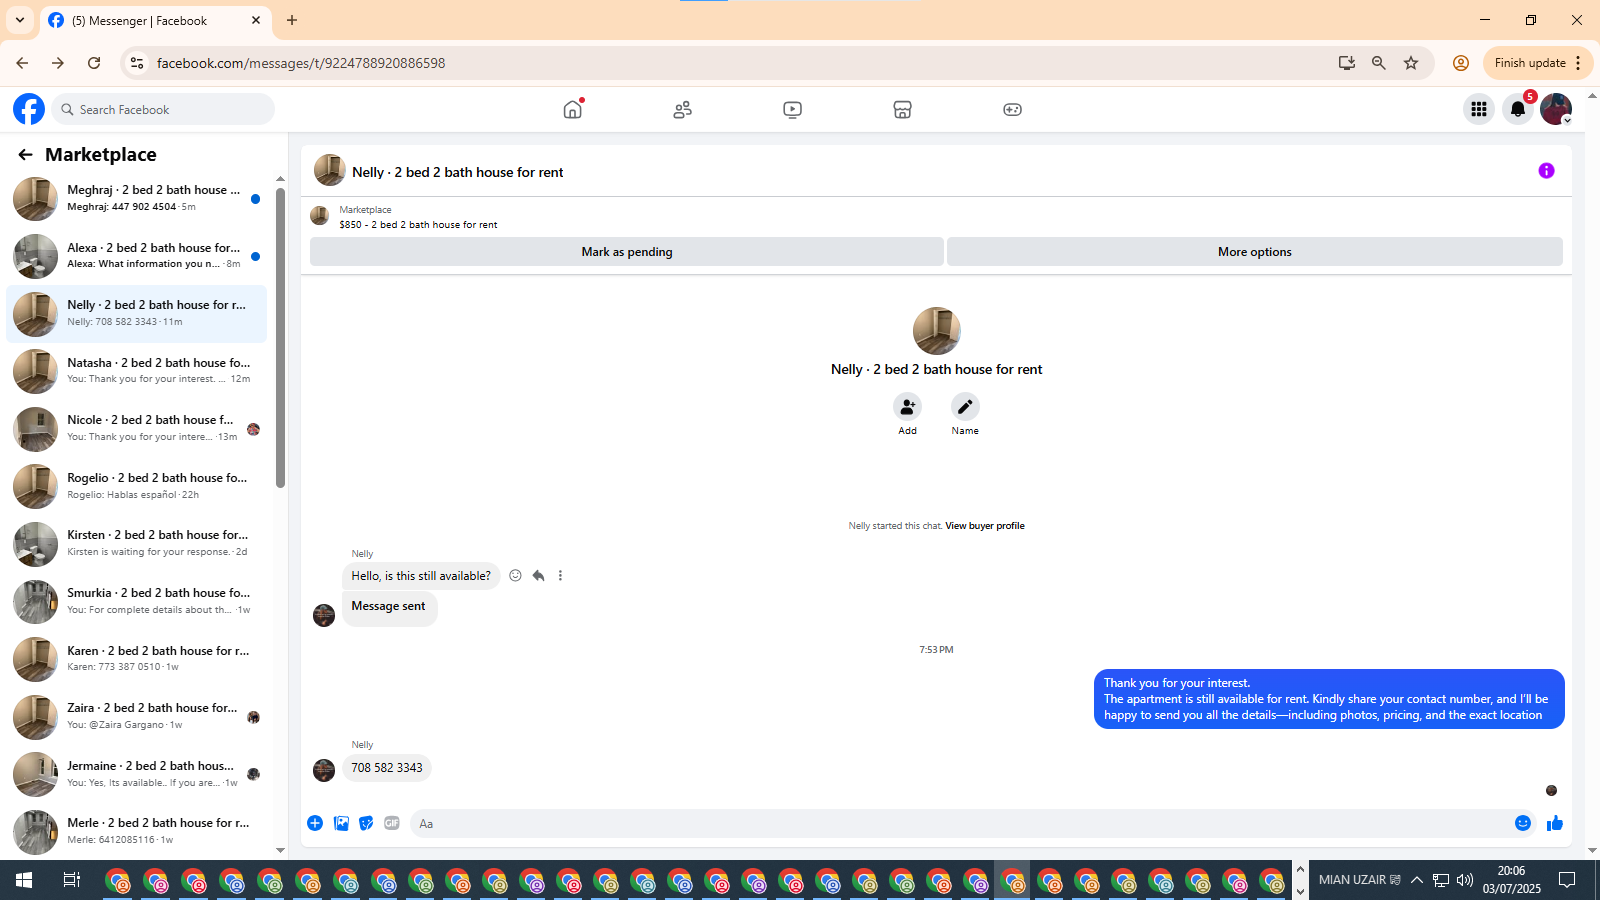The width and height of the screenshot is (1600, 900).
Task: Open the Gaming controller icon
Action: 1012,110
